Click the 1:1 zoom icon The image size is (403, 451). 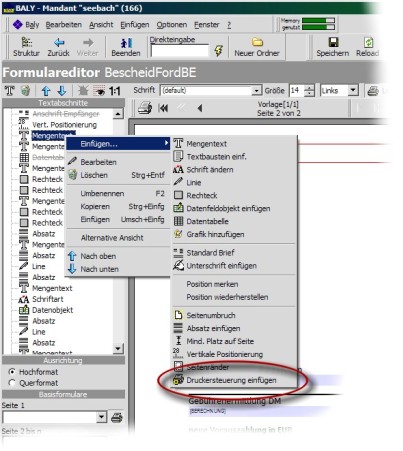(115, 91)
